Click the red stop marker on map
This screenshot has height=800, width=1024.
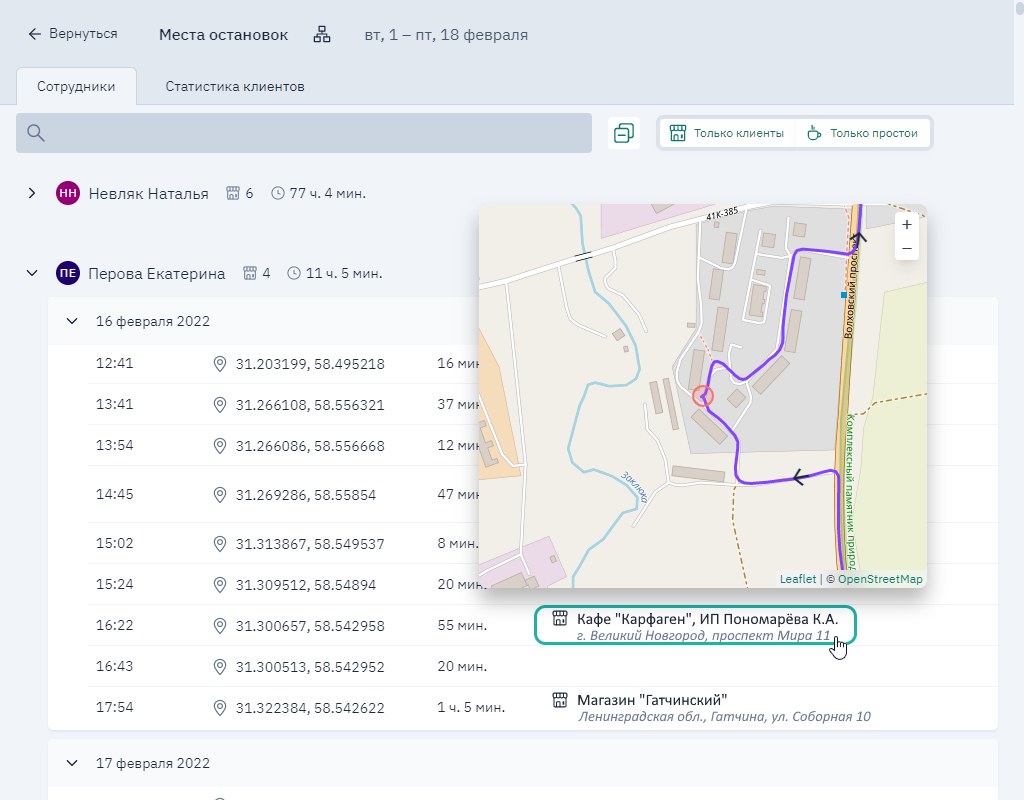(x=702, y=396)
